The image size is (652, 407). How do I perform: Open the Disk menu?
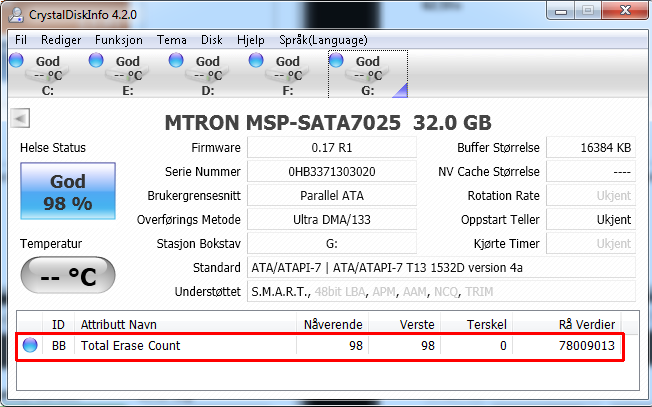[212, 40]
